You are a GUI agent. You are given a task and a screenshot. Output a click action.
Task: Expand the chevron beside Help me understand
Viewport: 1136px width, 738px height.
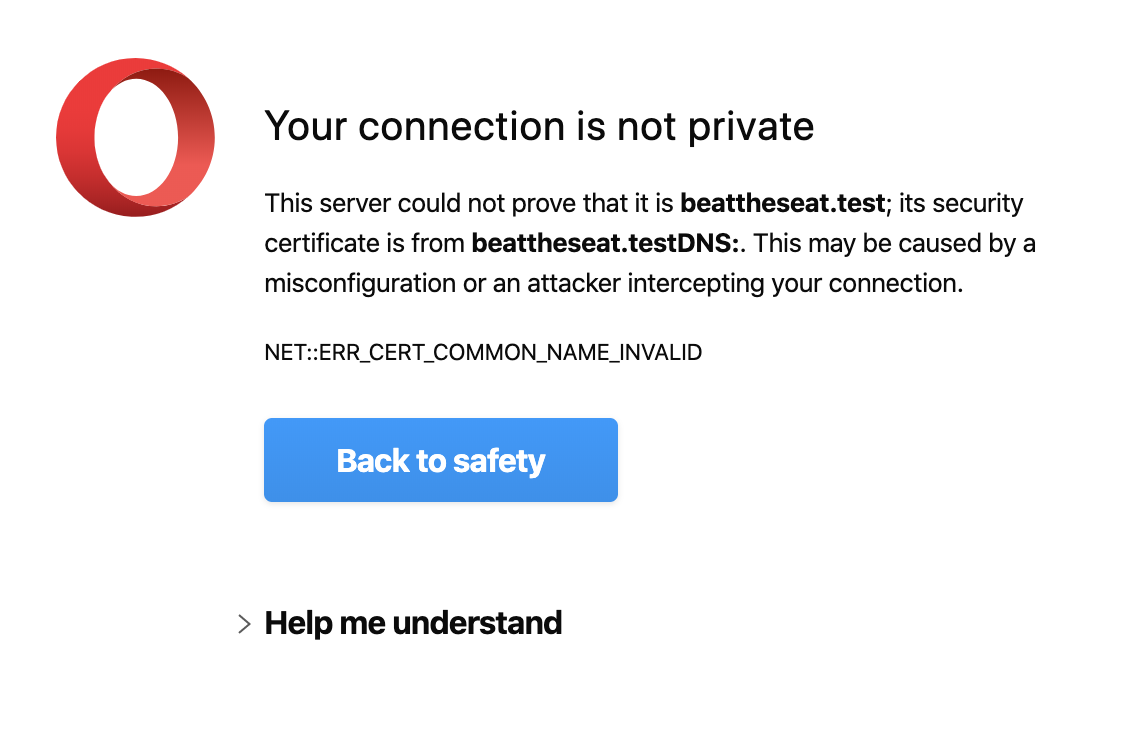pyautogui.click(x=244, y=624)
